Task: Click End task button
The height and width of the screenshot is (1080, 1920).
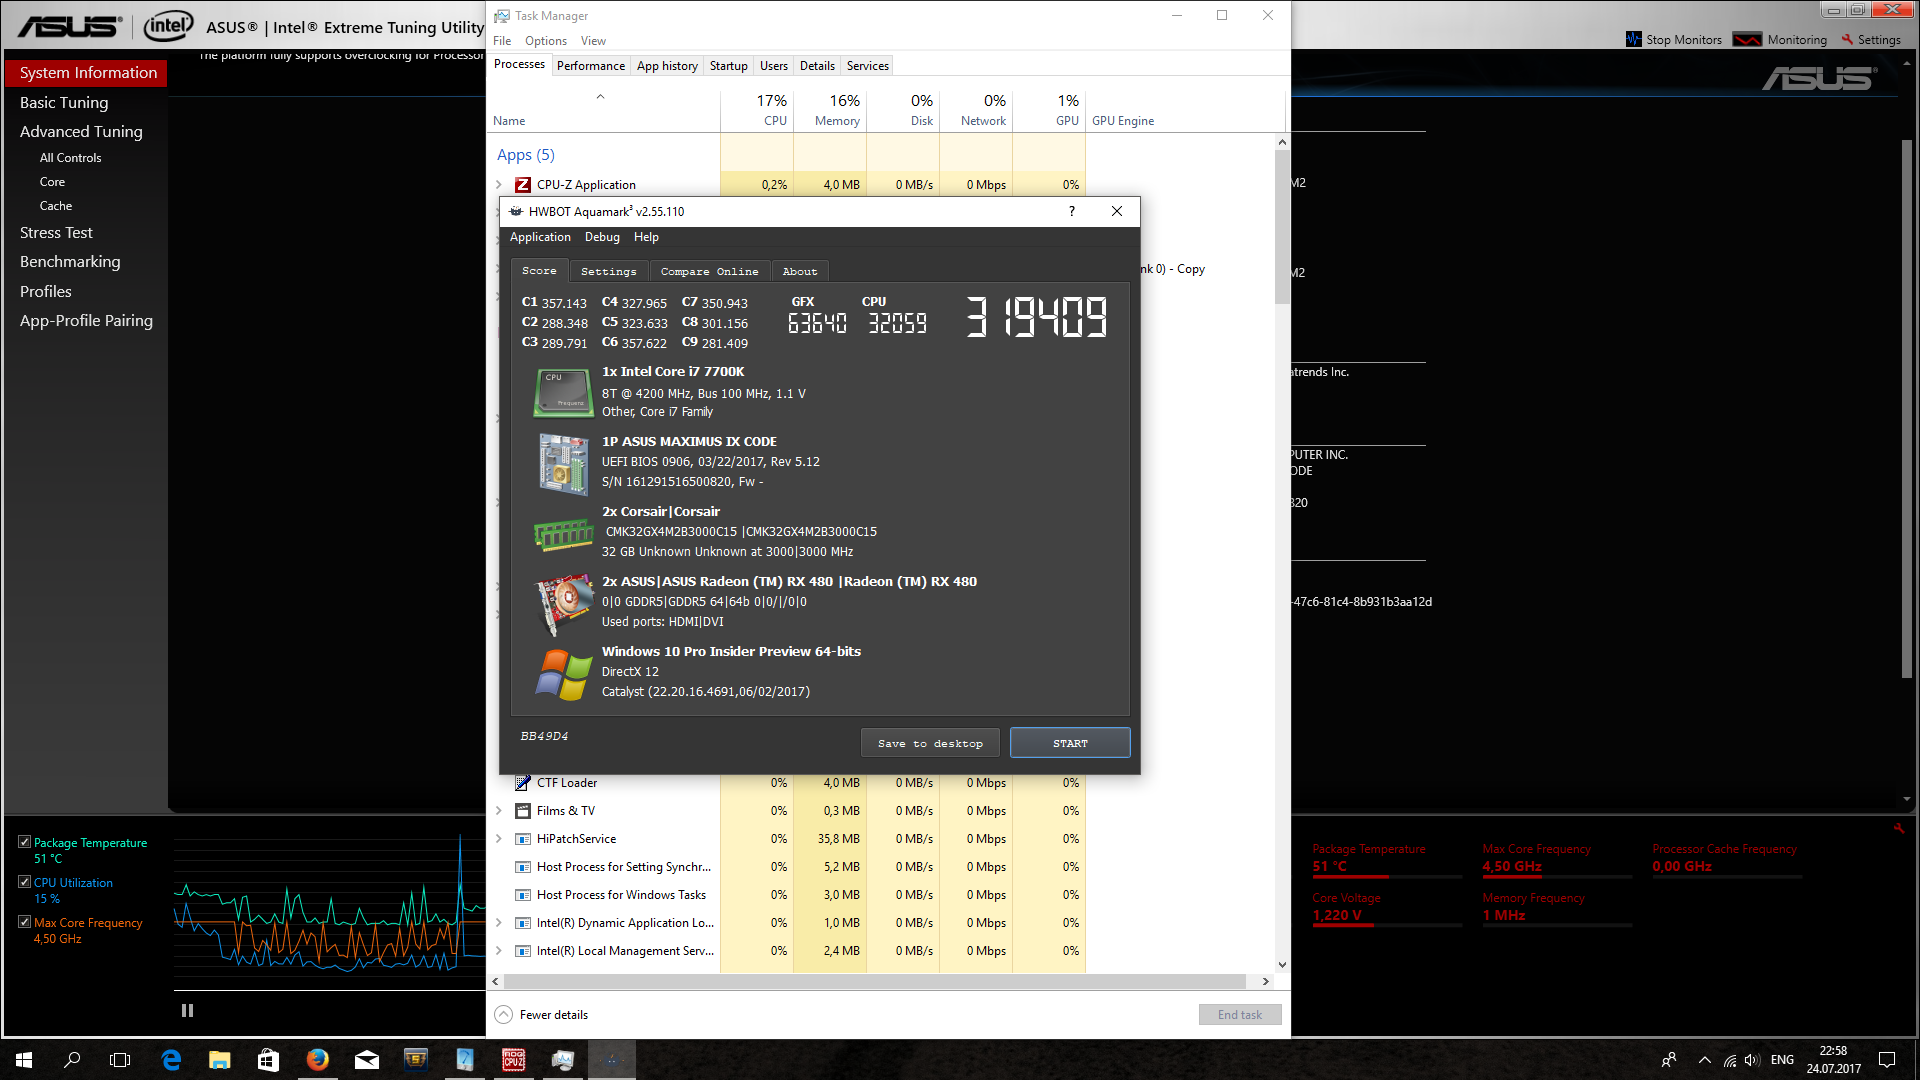Action: (x=1240, y=1015)
